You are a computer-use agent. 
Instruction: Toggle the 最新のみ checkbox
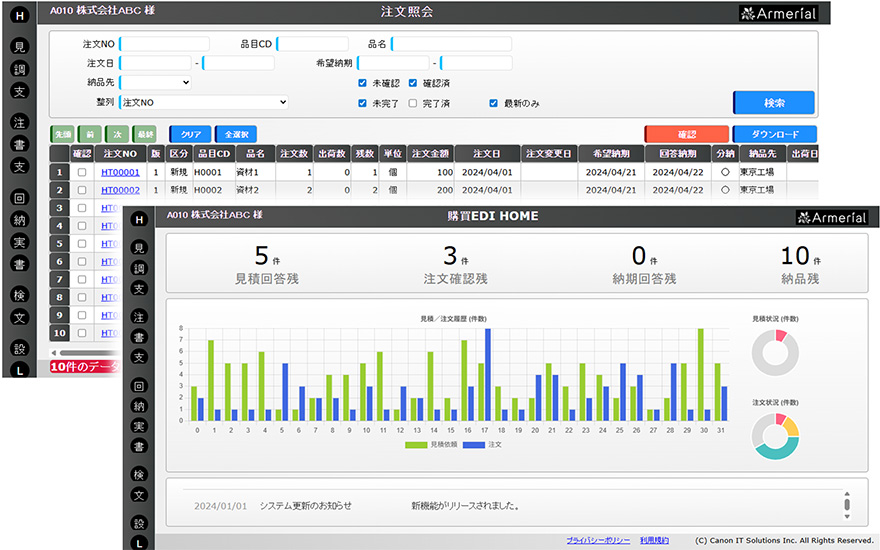(x=493, y=102)
